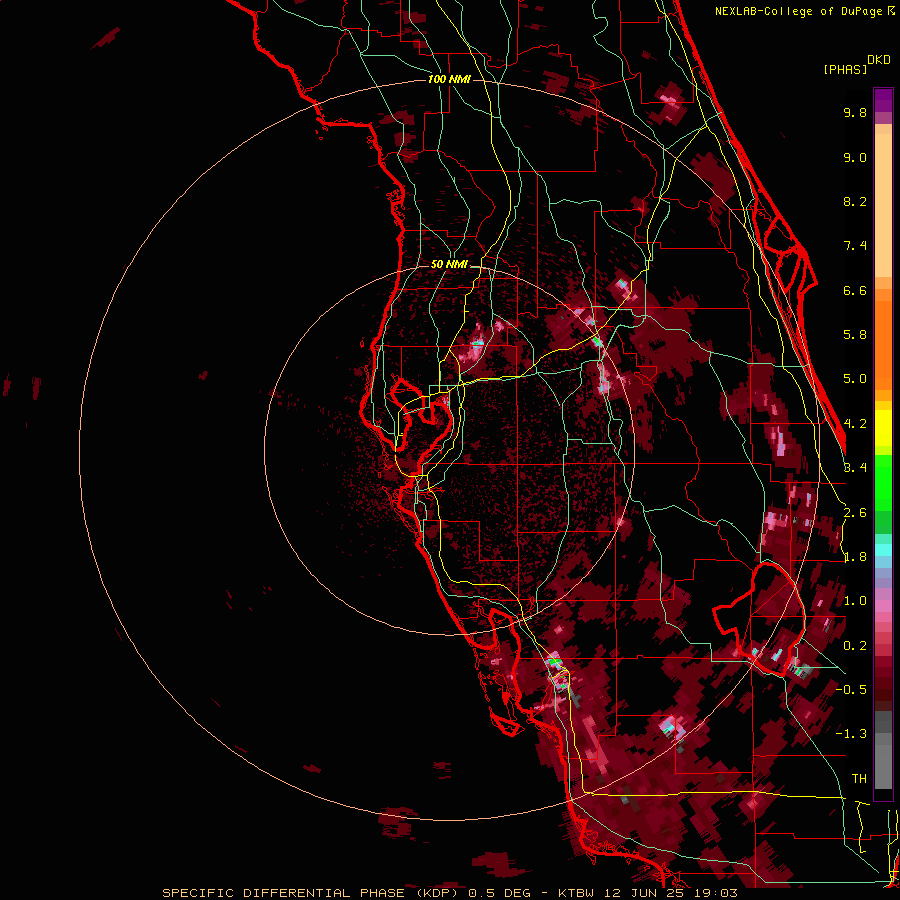The width and height of the screenshot is (900, 900).
Task: Click the green segment of the color bar
Action: tap(883, 483)
